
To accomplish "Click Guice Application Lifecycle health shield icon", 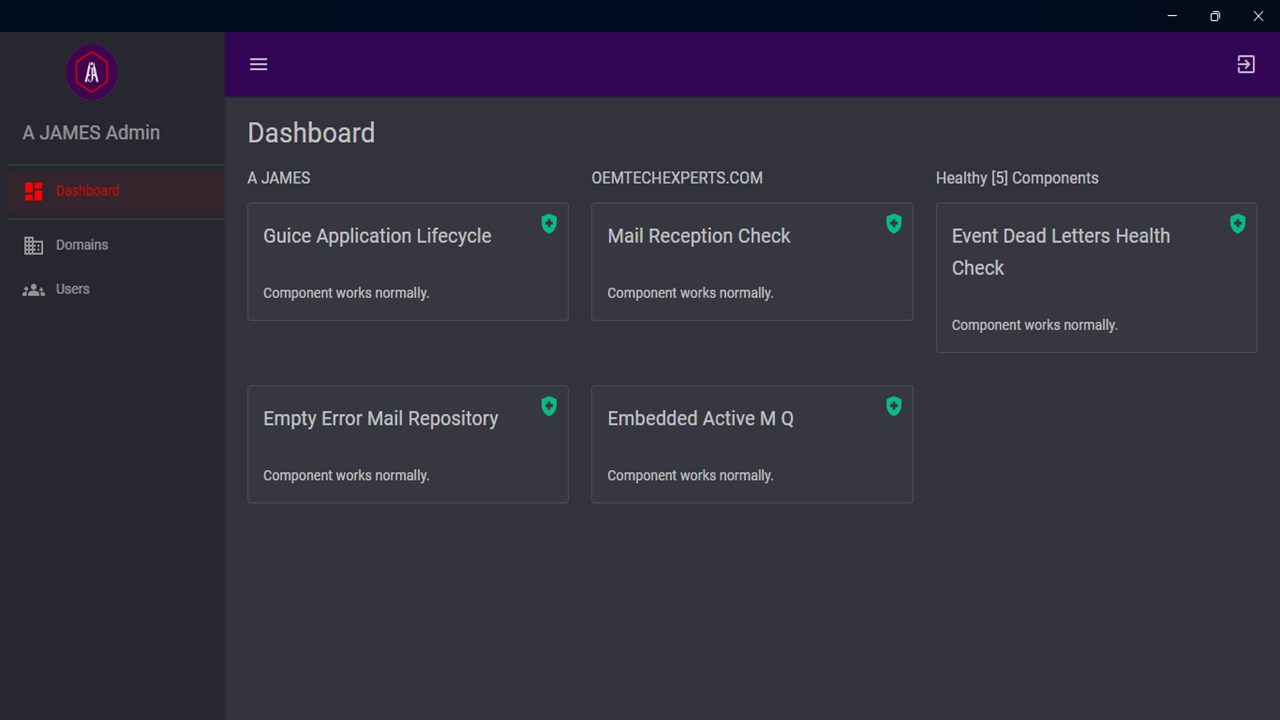I will tap(549, 224).
